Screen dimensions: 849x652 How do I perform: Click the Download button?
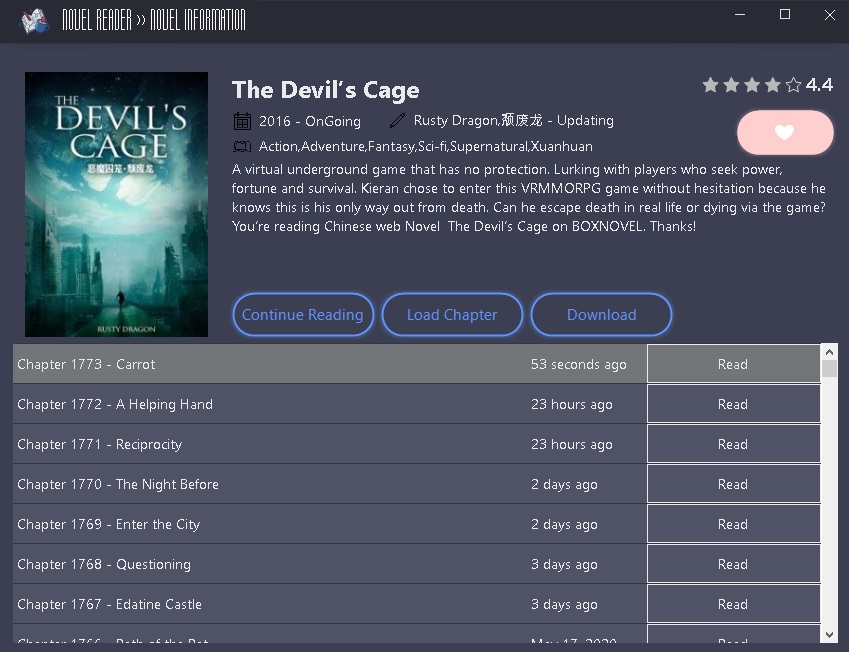pyautogui.click(x=601, y=314)
